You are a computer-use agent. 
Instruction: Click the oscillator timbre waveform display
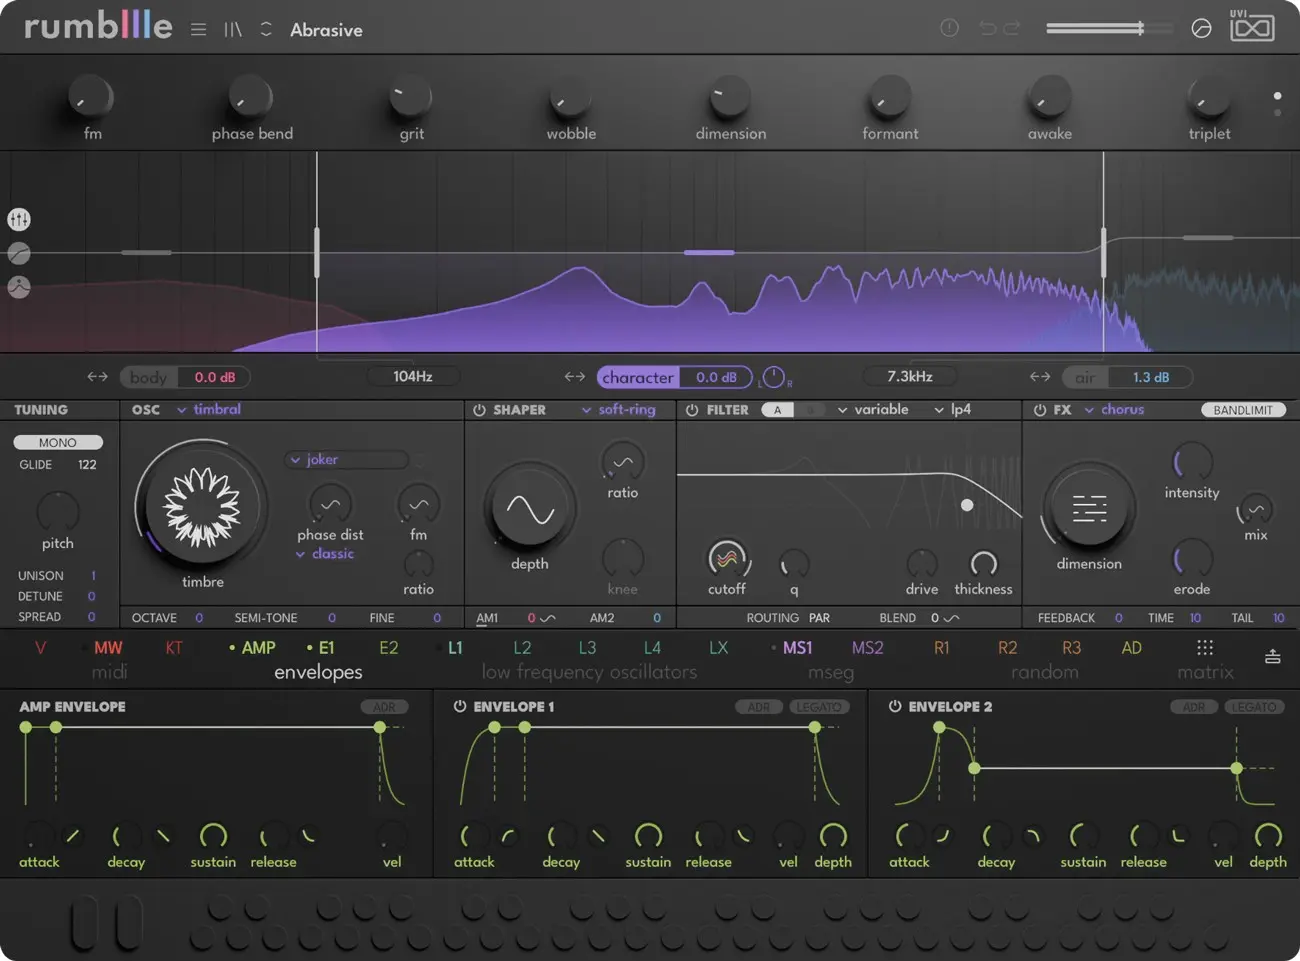(202, 507)
